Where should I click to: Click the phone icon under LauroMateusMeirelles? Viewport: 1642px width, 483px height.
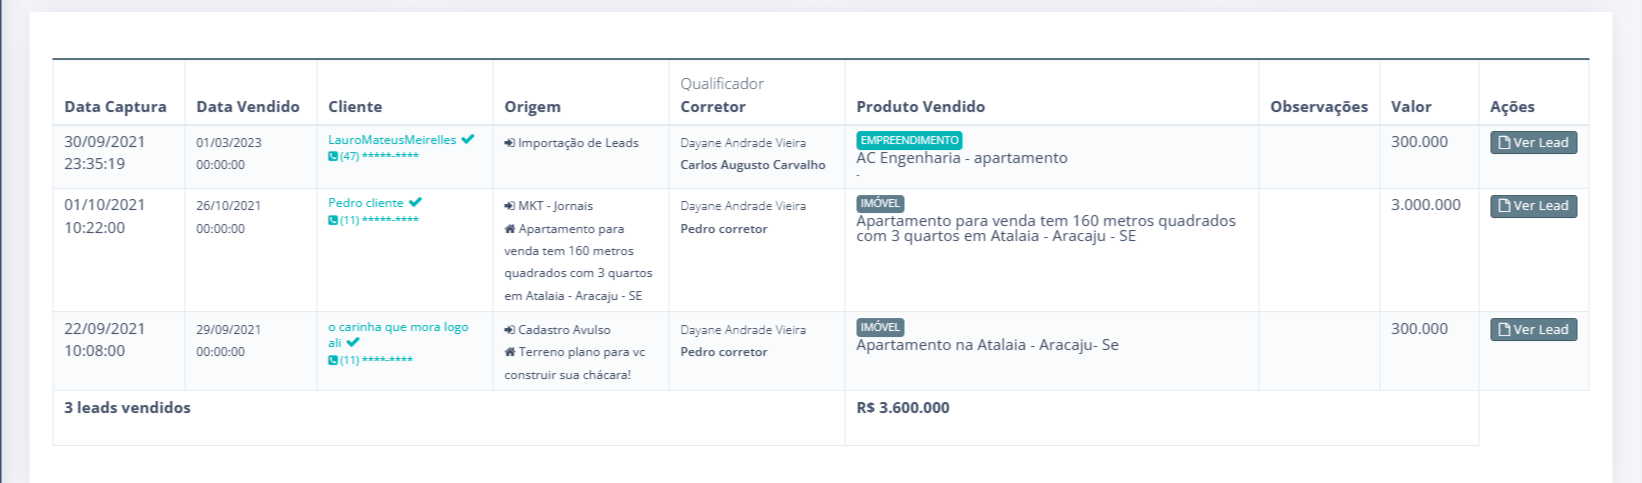point(333,156)
